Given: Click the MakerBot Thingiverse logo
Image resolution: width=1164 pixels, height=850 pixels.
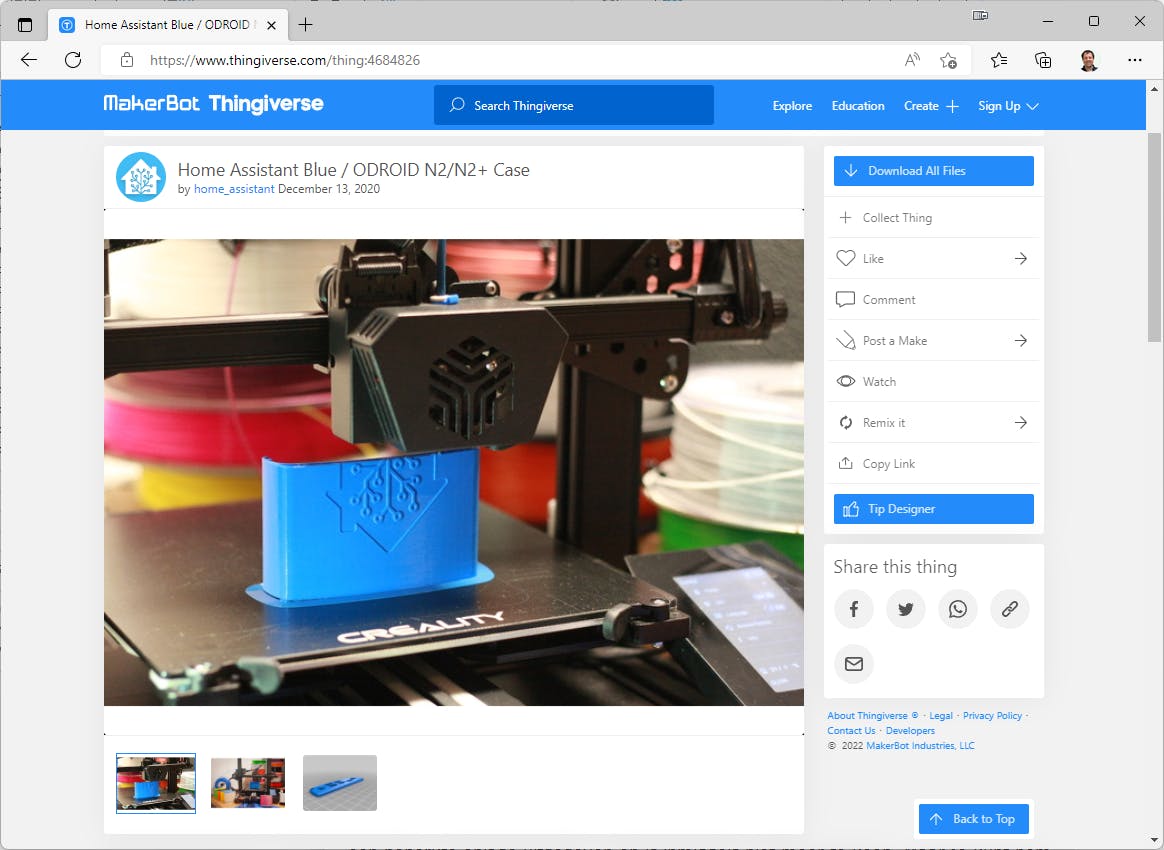Looking at the screenshot, I should pyautogui.click(x=213, y=104).
